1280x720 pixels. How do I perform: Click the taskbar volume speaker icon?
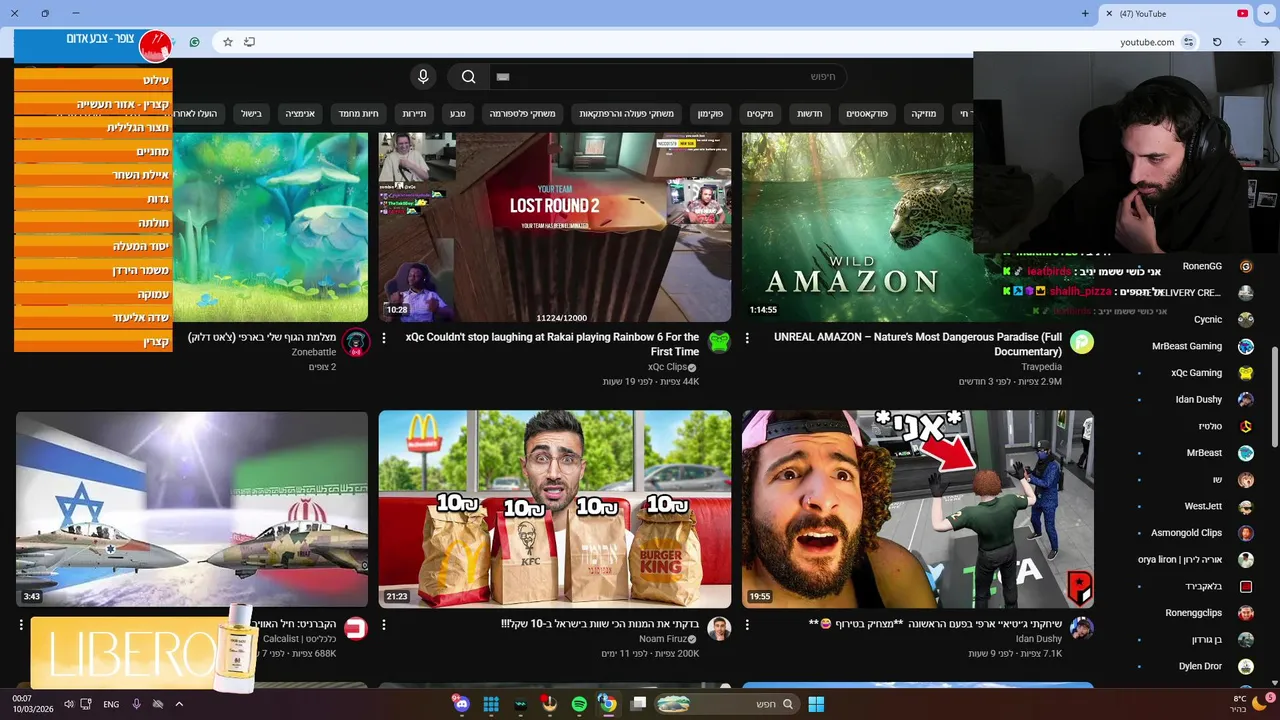69,704
